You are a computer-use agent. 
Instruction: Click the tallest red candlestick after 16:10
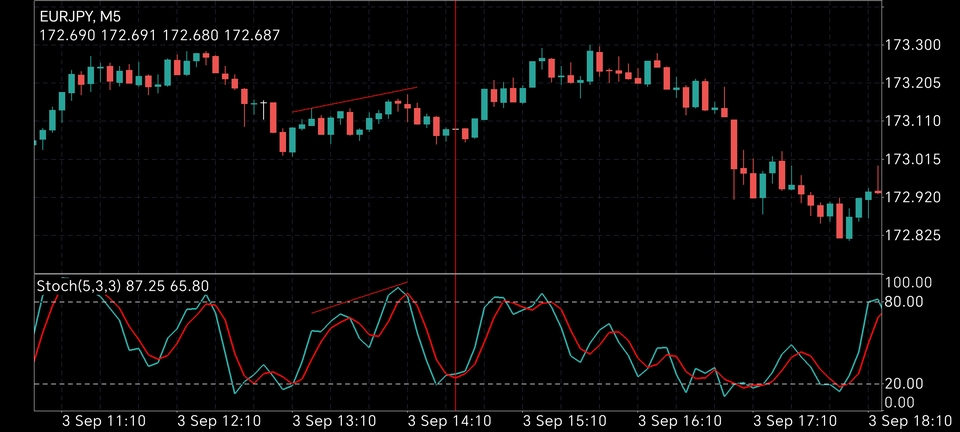735,145
